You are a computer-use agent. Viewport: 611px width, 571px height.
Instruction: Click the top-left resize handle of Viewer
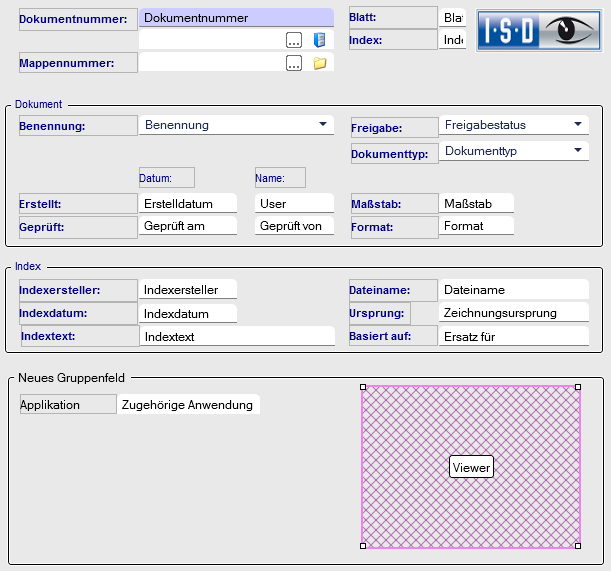362,387
